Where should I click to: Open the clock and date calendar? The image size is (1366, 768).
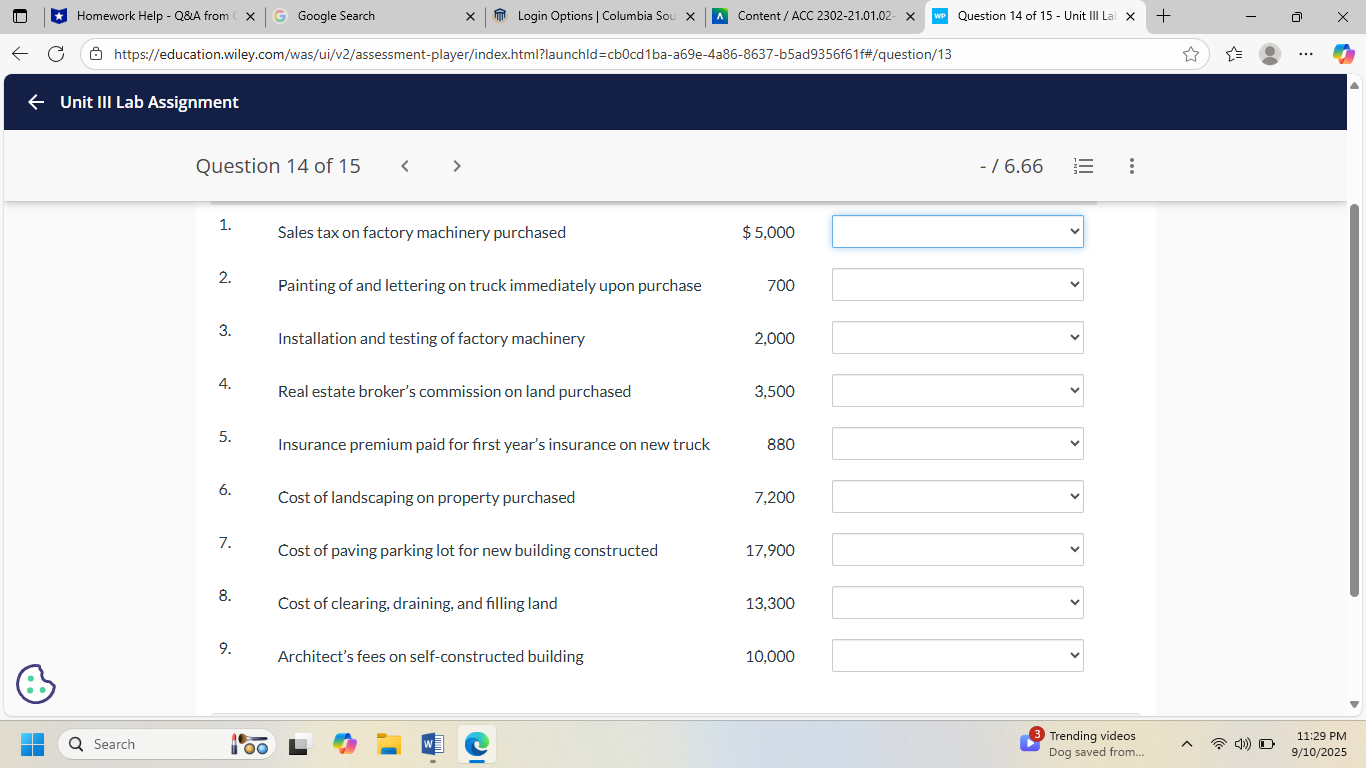click(1321, 744)
